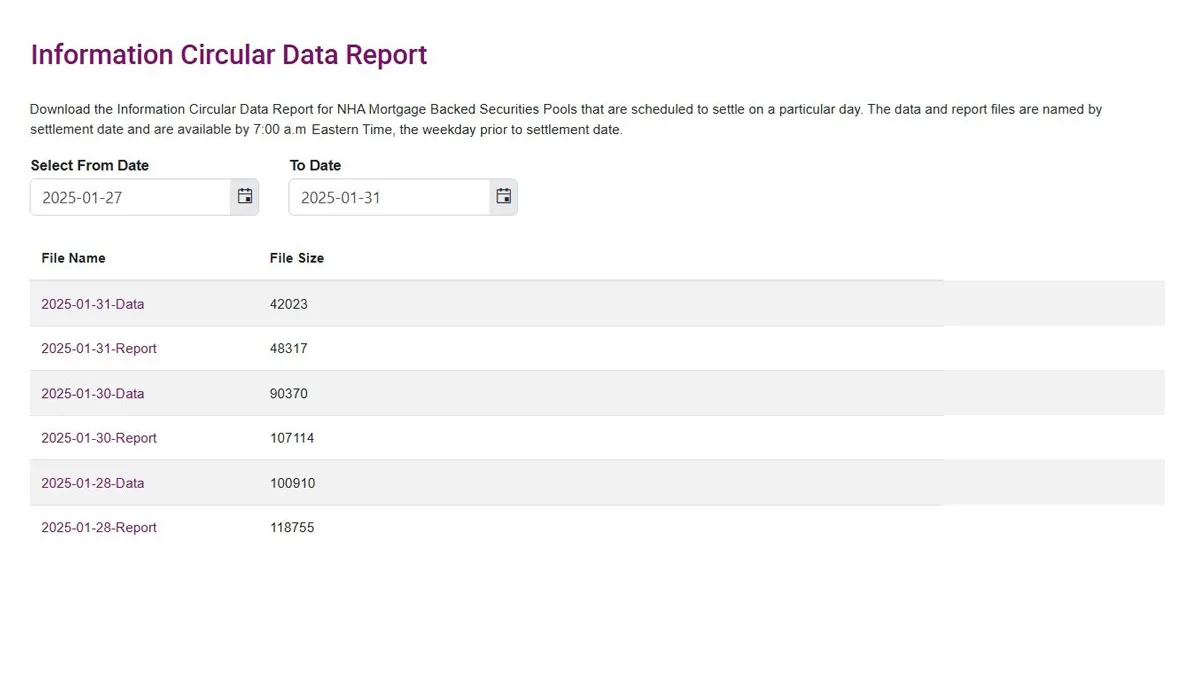The width and height of the screenshot is (1200, 676).
Task: Click the Select From Date input field
Action: pos(131,197)
